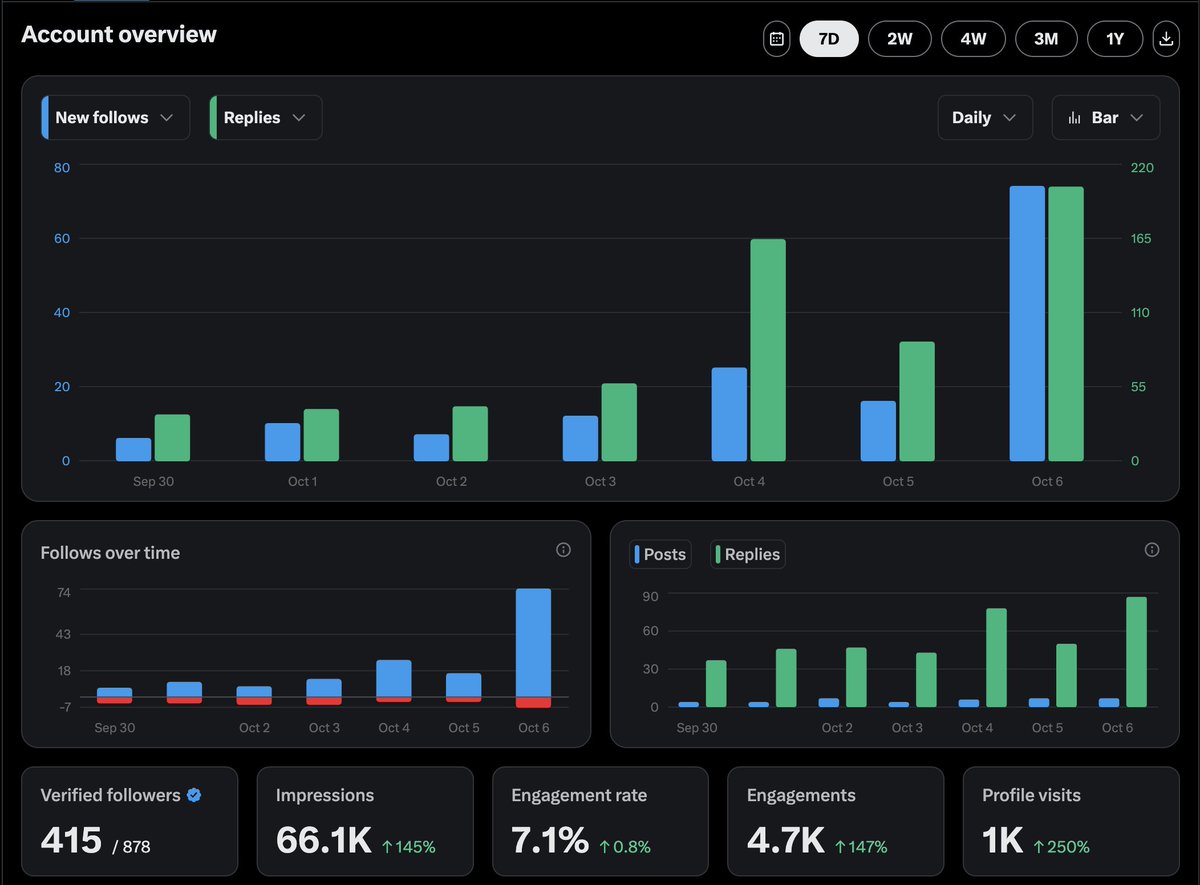
Task: Click Oct 6 blue bar in Follows over time
Action: point(534,643)
